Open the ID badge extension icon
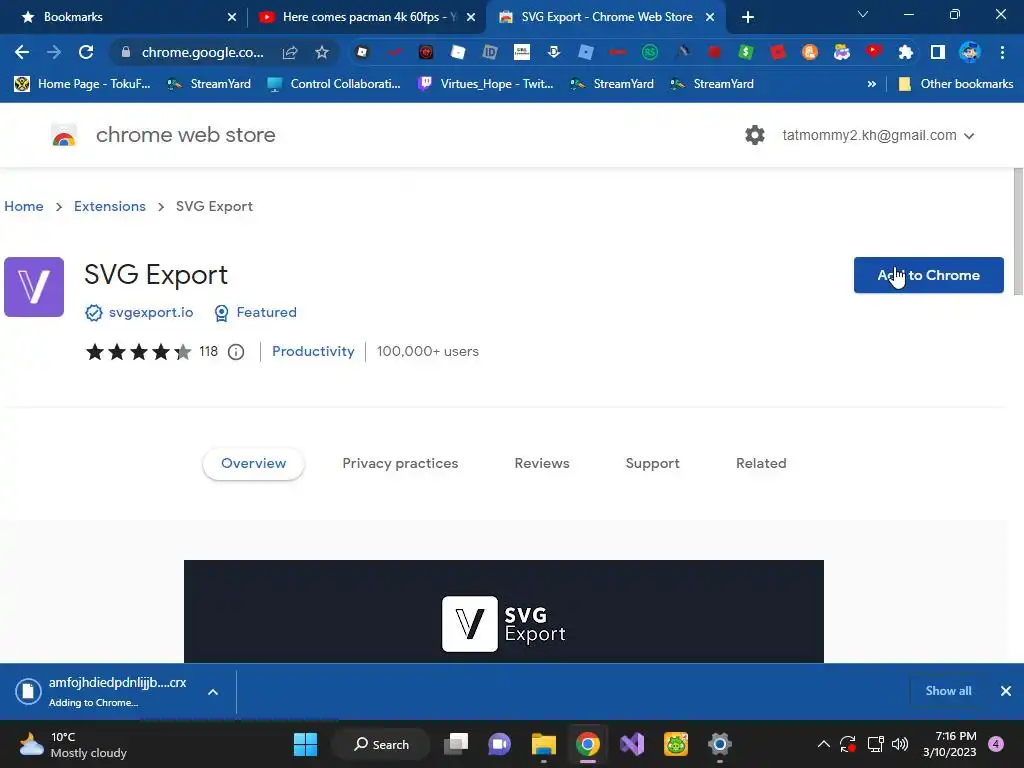 [x=490, y=52]
